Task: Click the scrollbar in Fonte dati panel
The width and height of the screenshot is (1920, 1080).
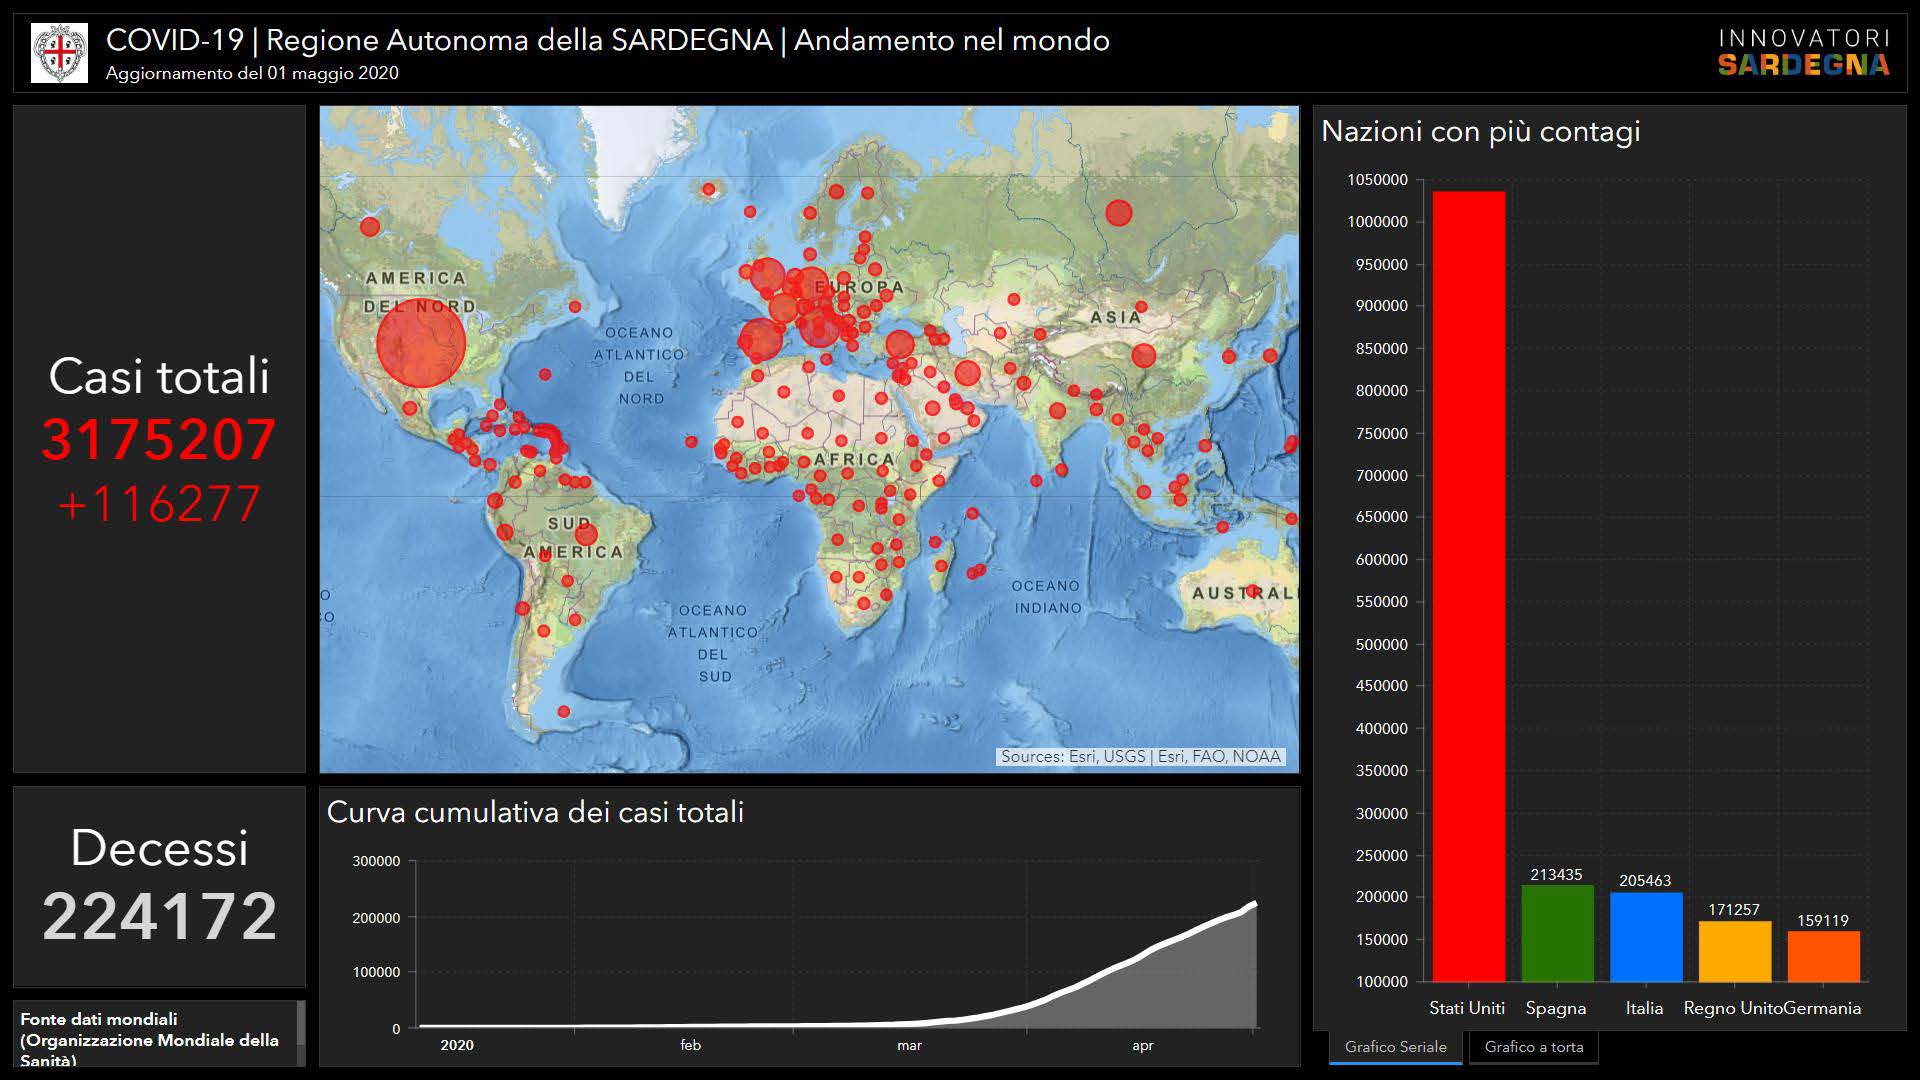Action: 300,1025
